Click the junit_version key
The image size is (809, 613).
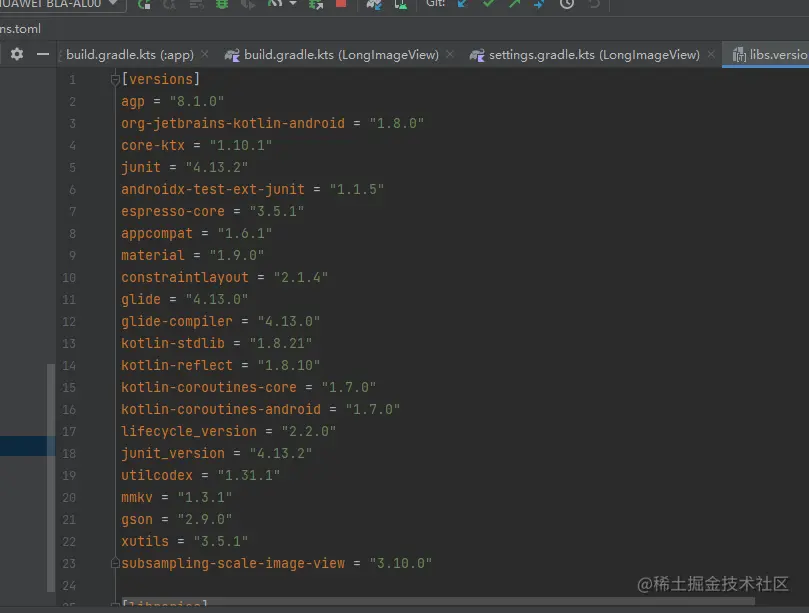point(173,454)
